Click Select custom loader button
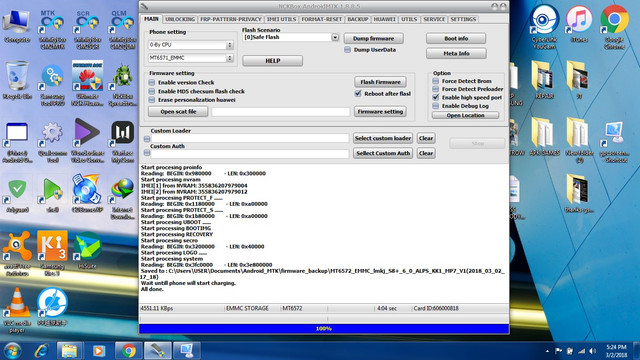 (x=383, y=138)
